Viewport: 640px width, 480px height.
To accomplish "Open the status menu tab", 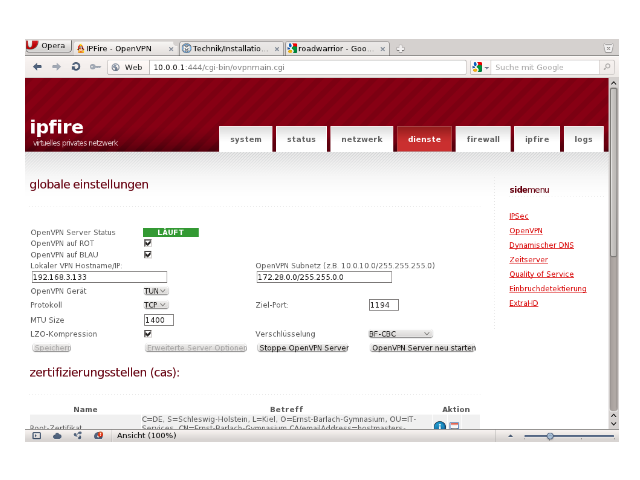I will pos(301,139).
